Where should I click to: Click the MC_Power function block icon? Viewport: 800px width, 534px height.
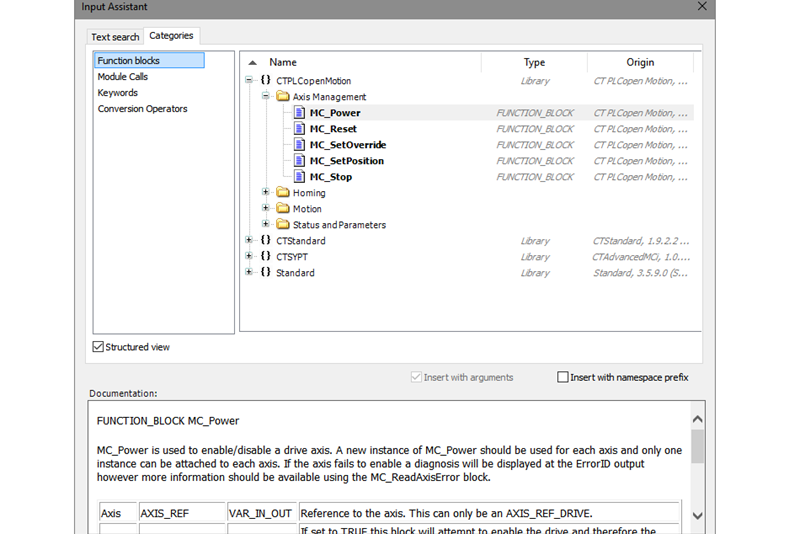point(300,113)
